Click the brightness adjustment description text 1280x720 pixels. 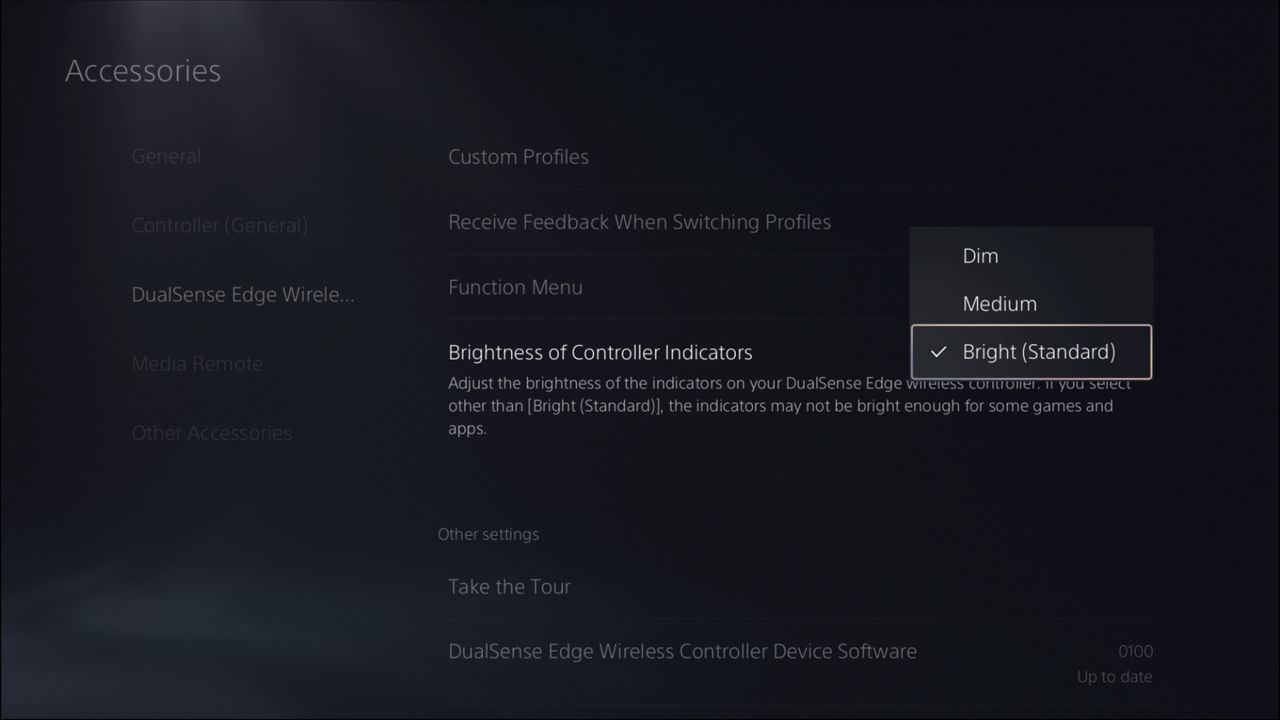coord(790,406)
